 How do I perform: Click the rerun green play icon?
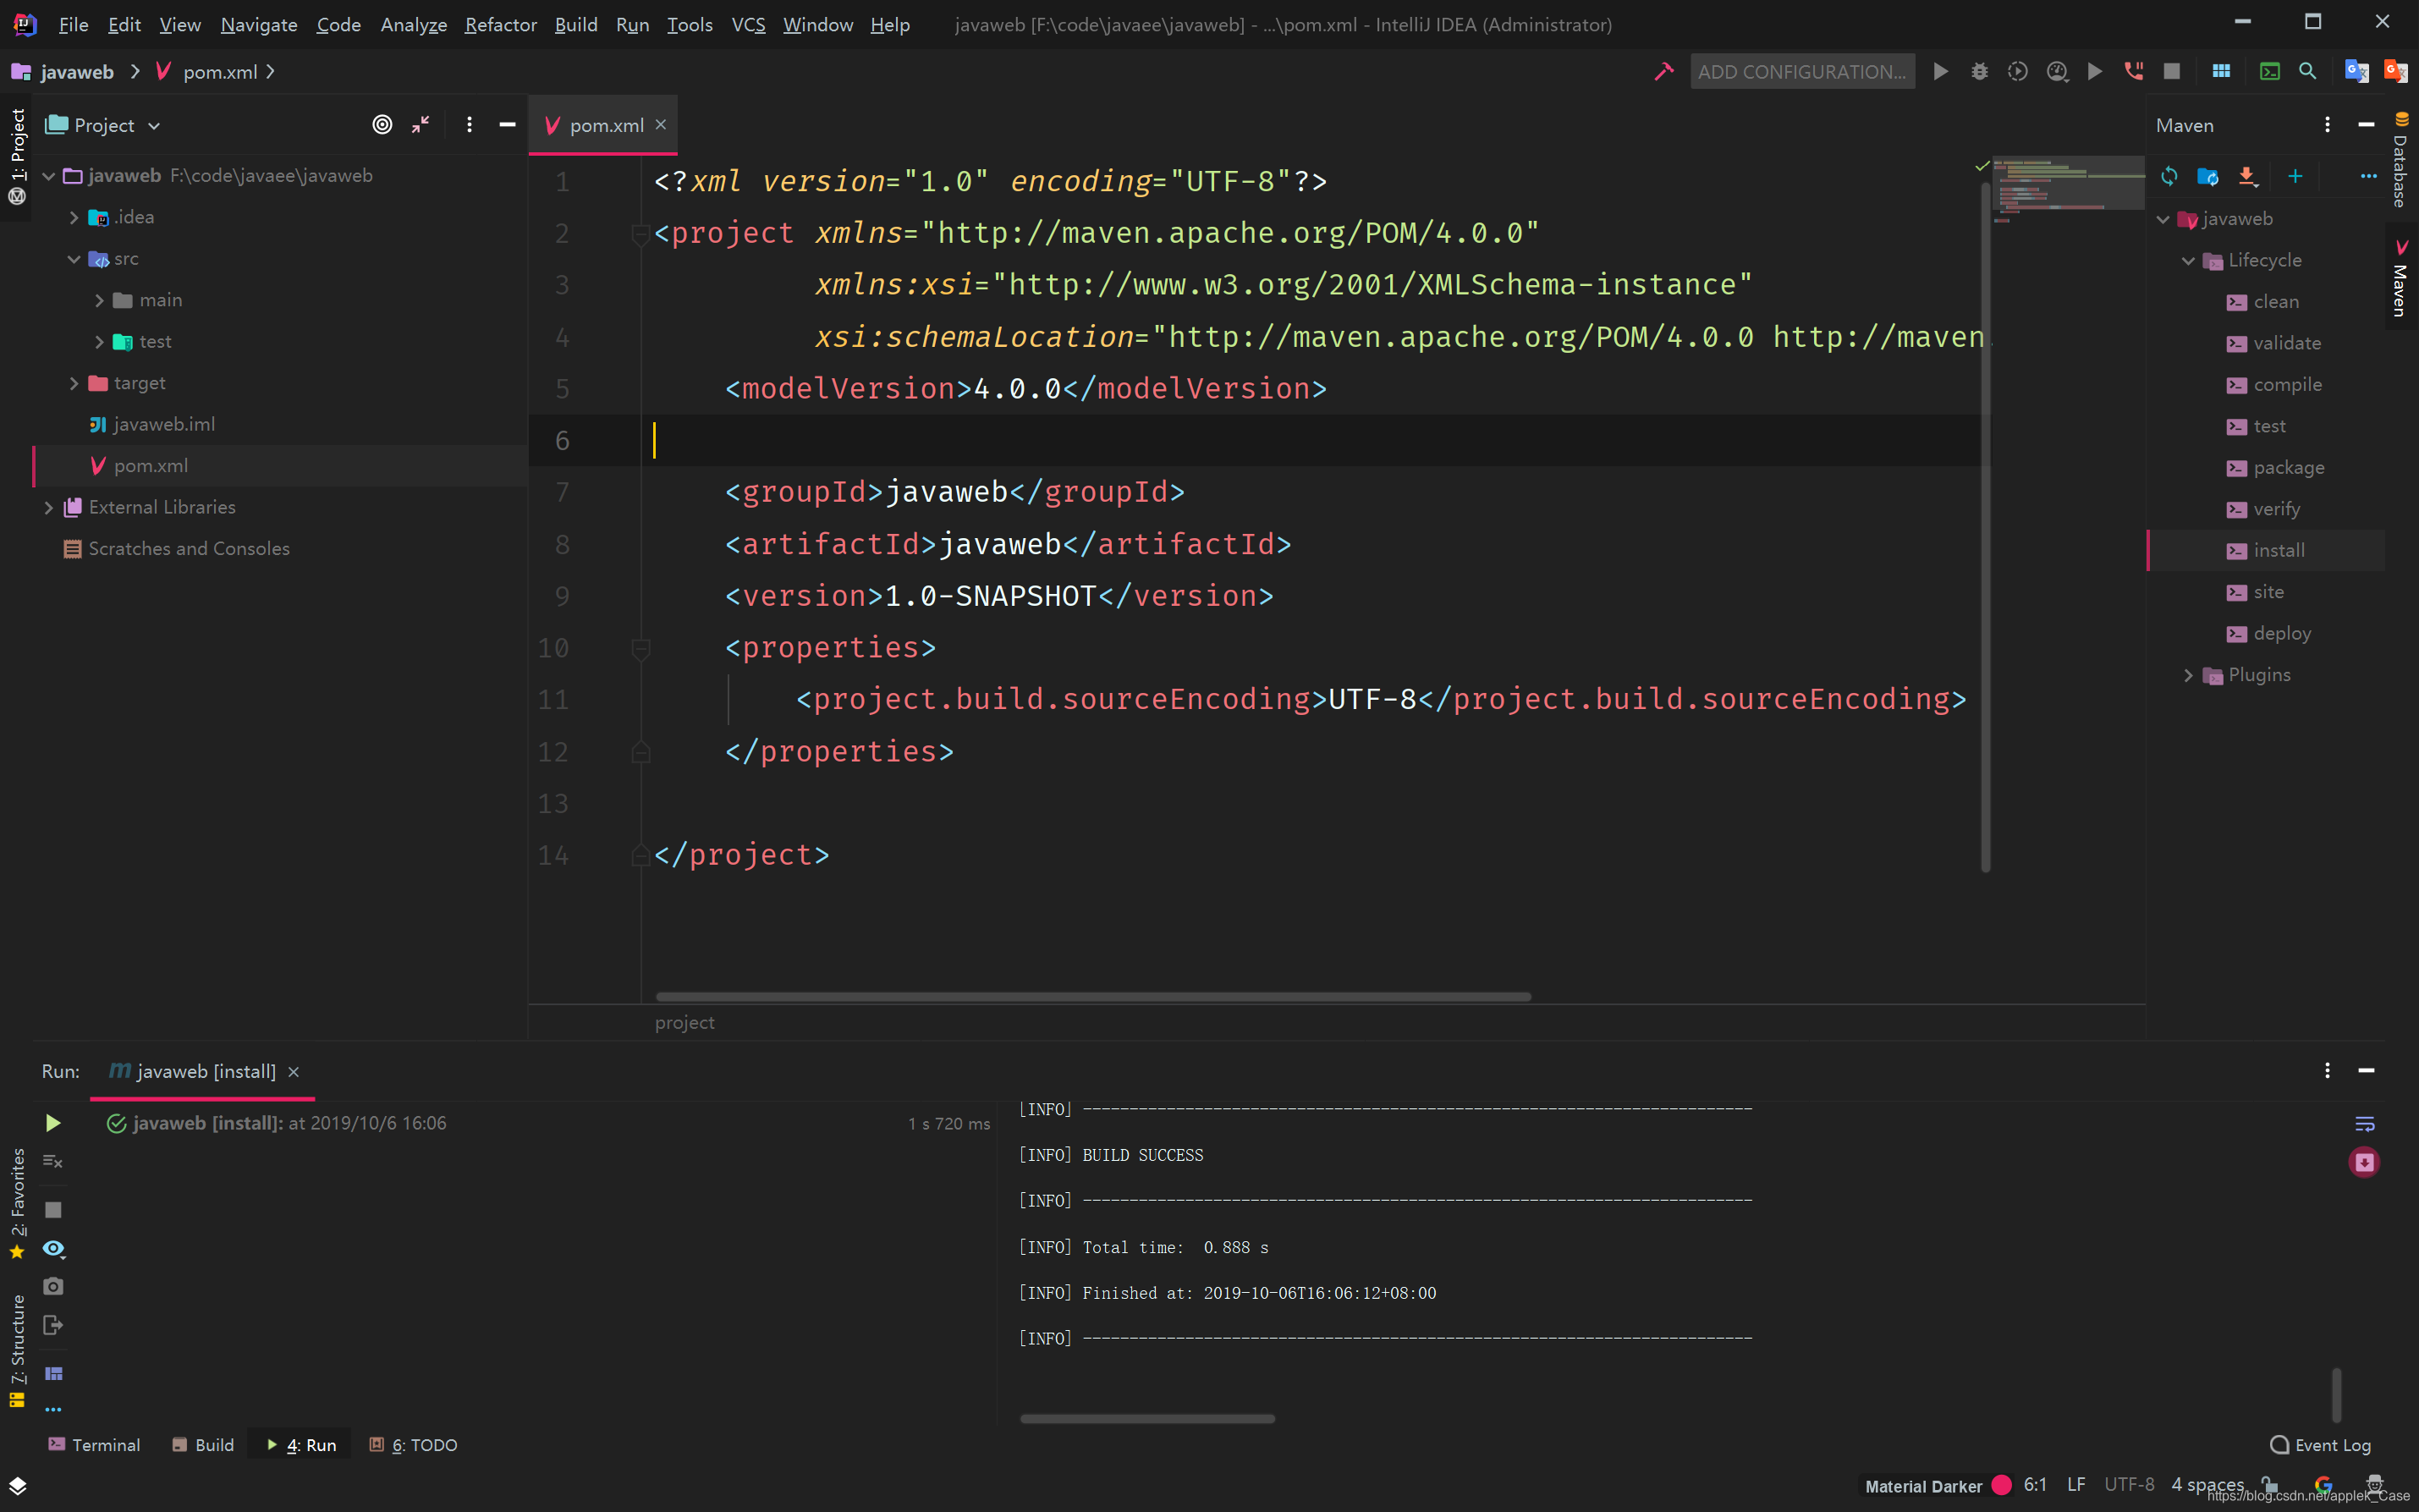click(53, 1123)
